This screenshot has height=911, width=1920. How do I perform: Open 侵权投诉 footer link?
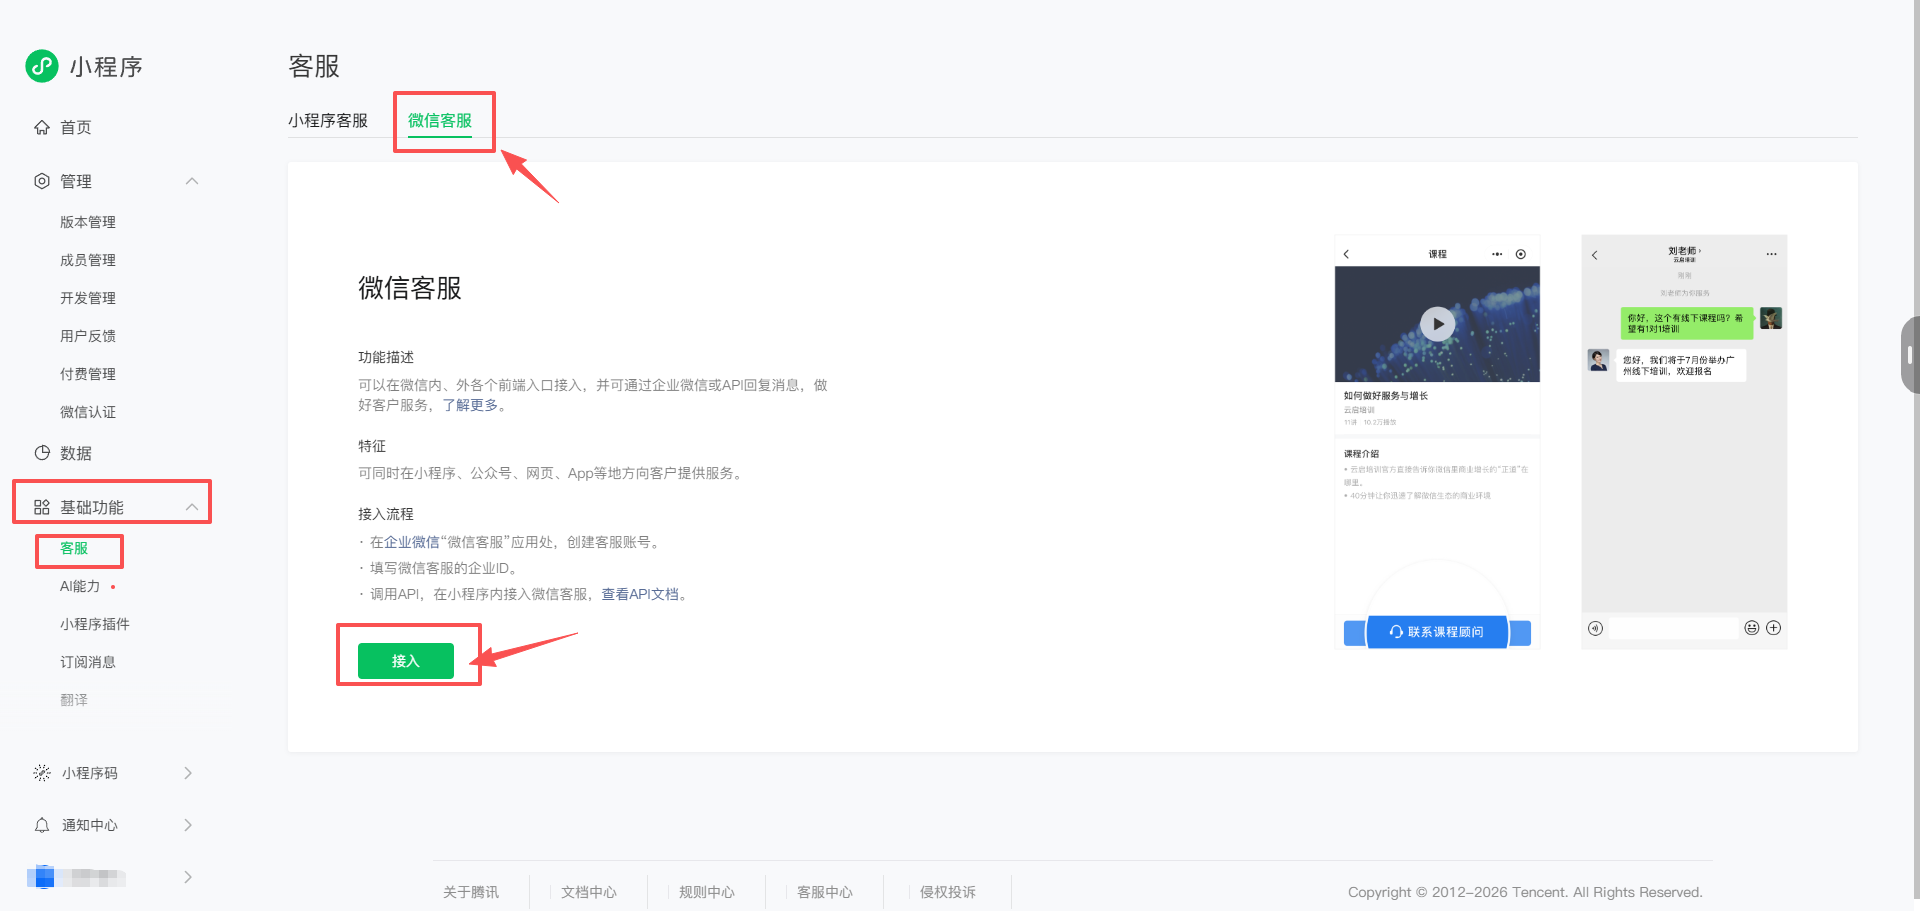948,892
